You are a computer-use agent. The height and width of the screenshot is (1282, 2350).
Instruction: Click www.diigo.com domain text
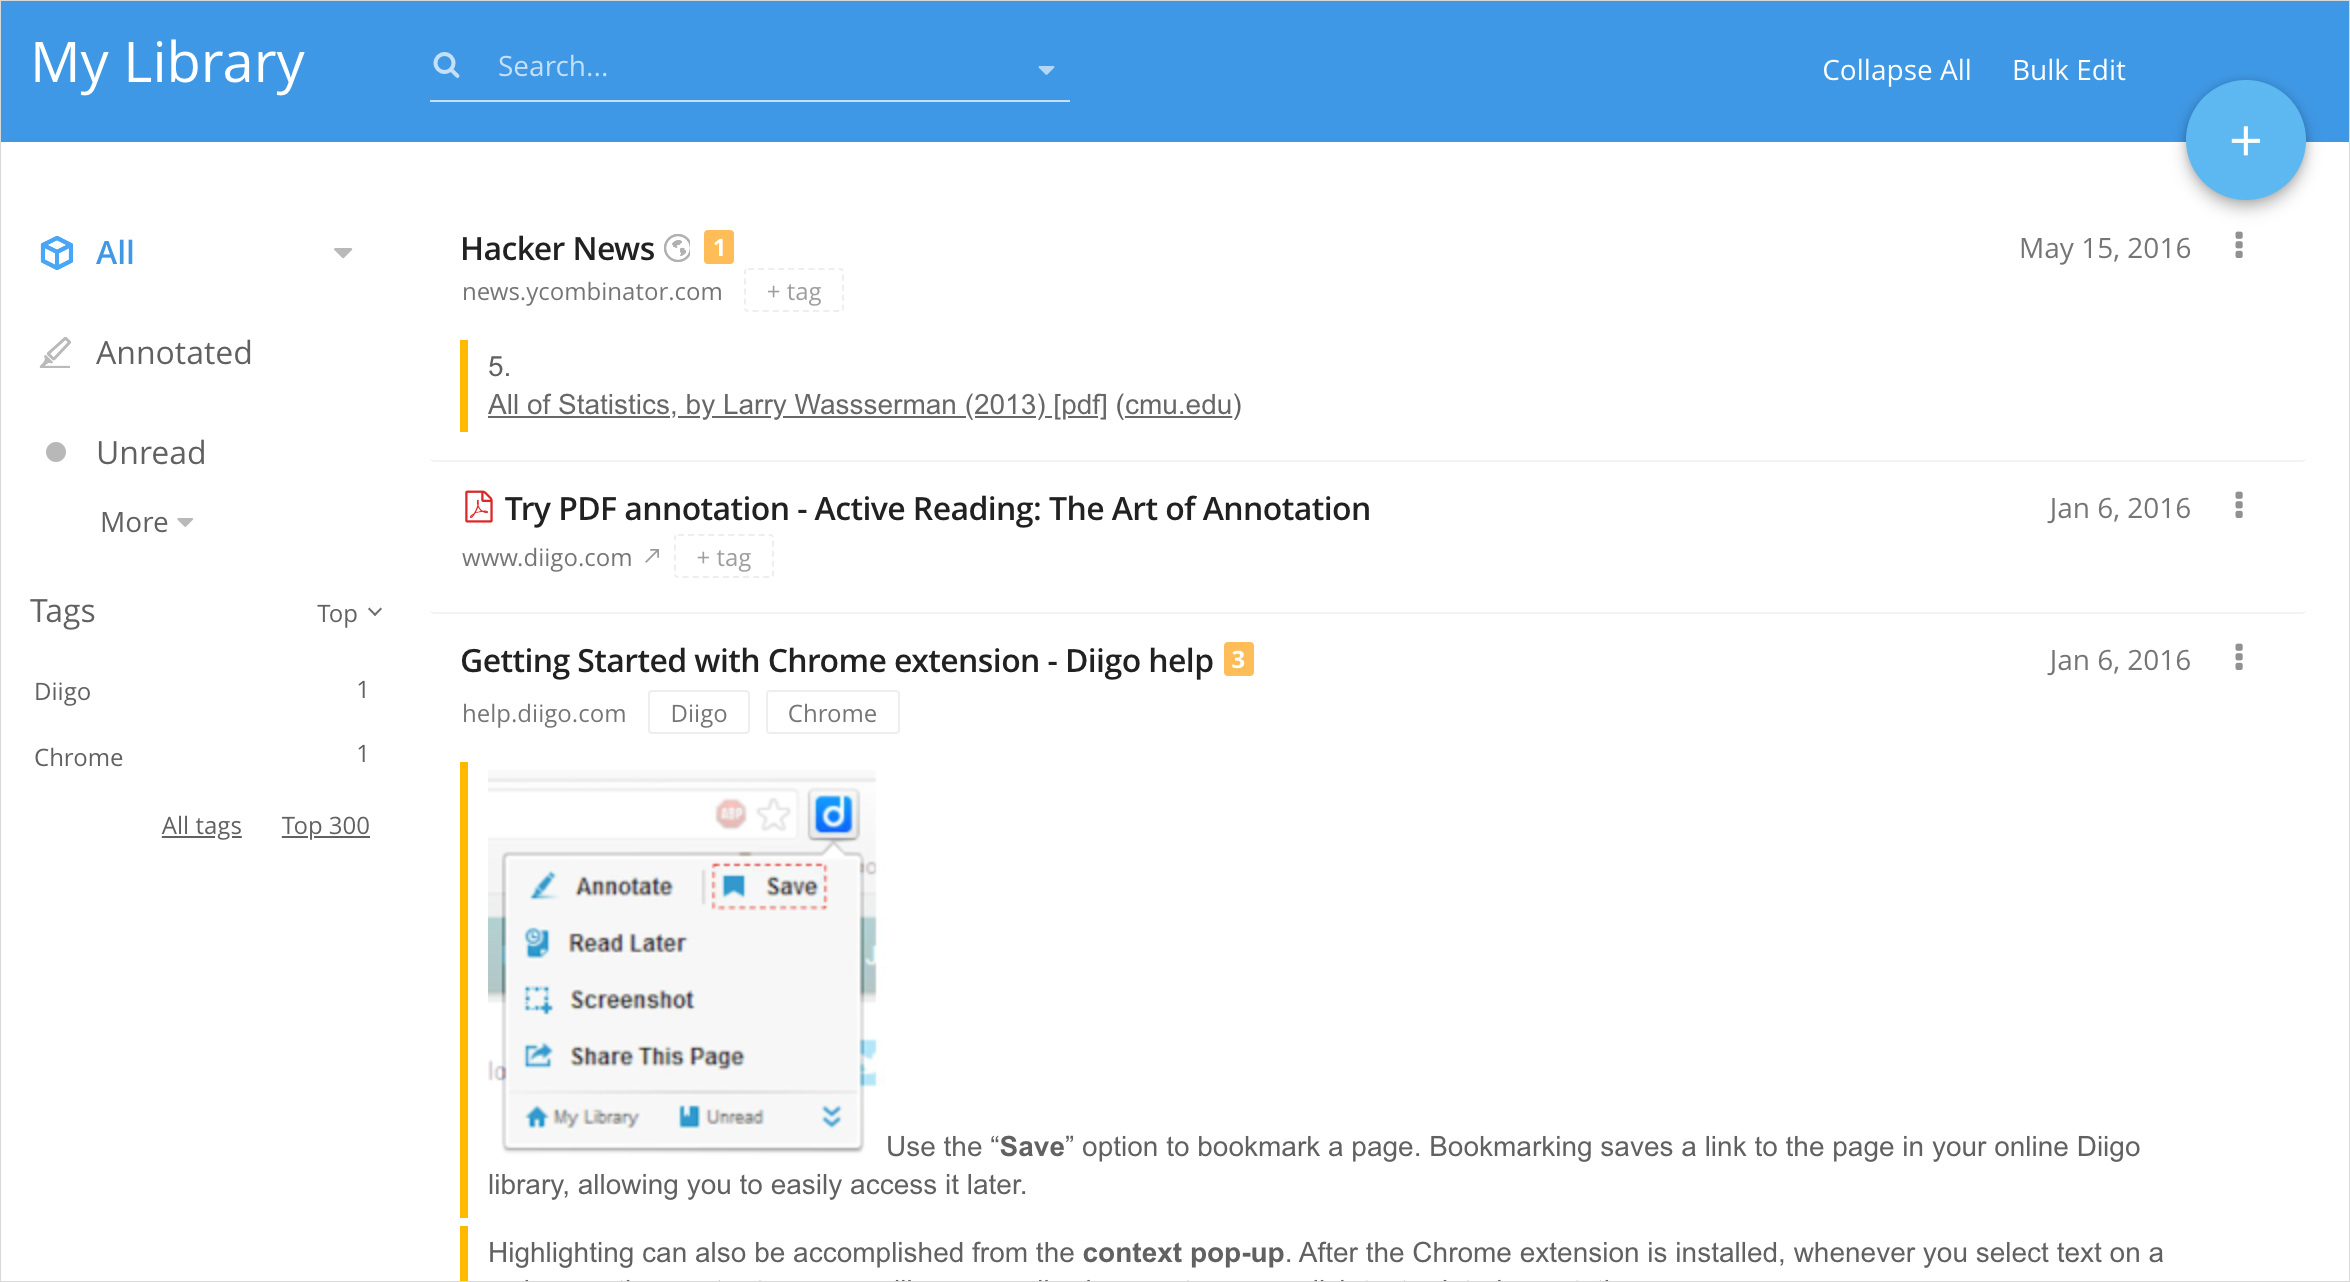[547, 557]
